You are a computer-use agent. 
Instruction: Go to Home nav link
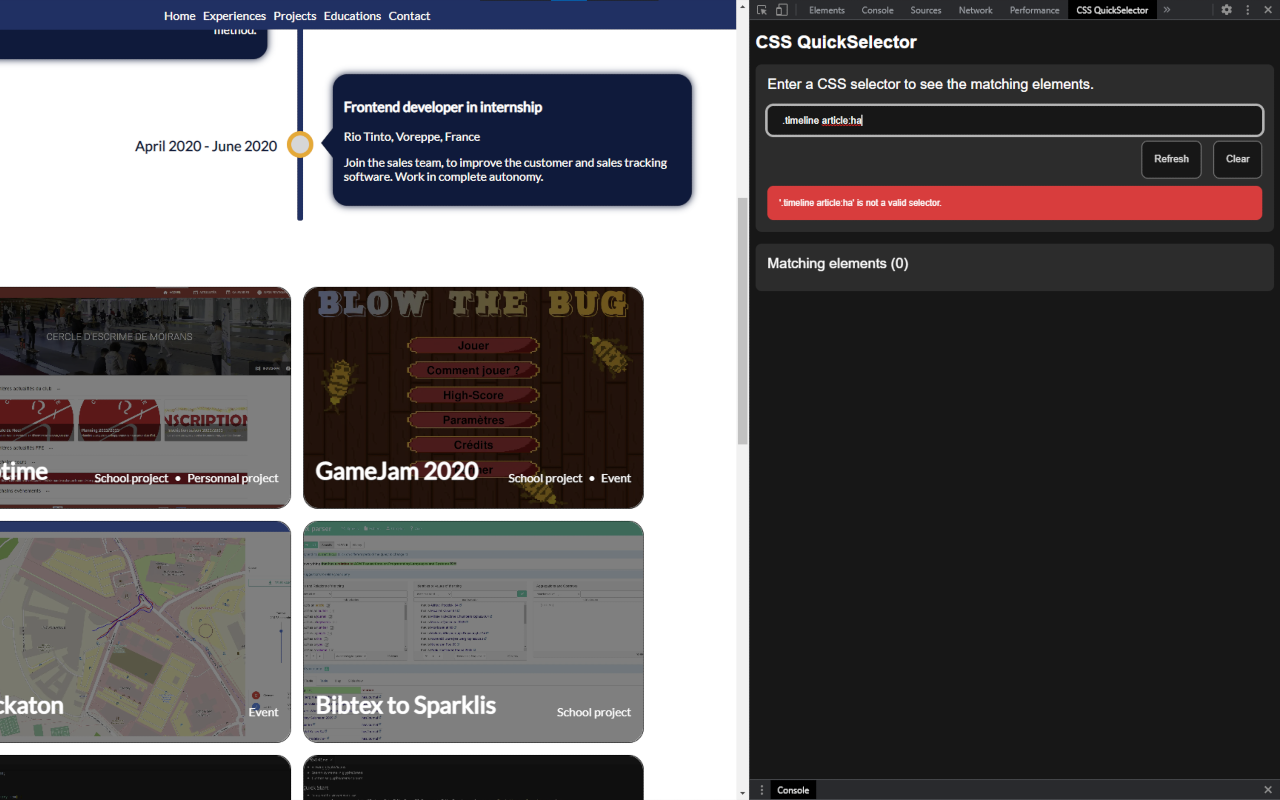(x=180, y=16)
